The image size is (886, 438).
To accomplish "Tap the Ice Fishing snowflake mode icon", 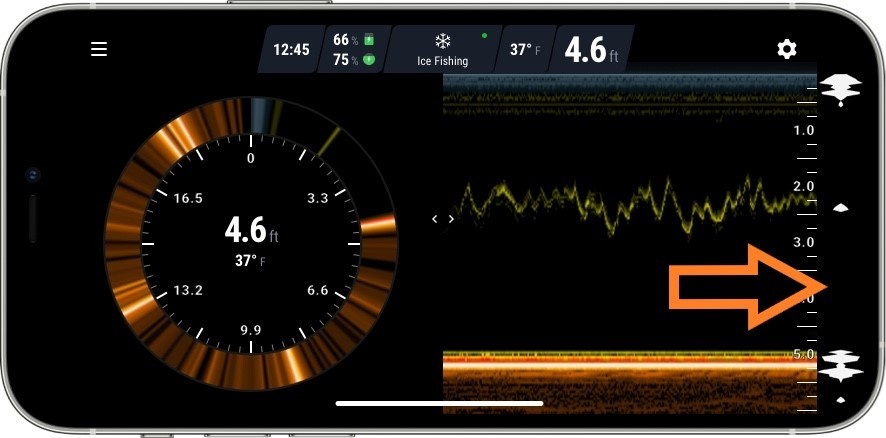I will pyautogui.click(x=442, y=41).
